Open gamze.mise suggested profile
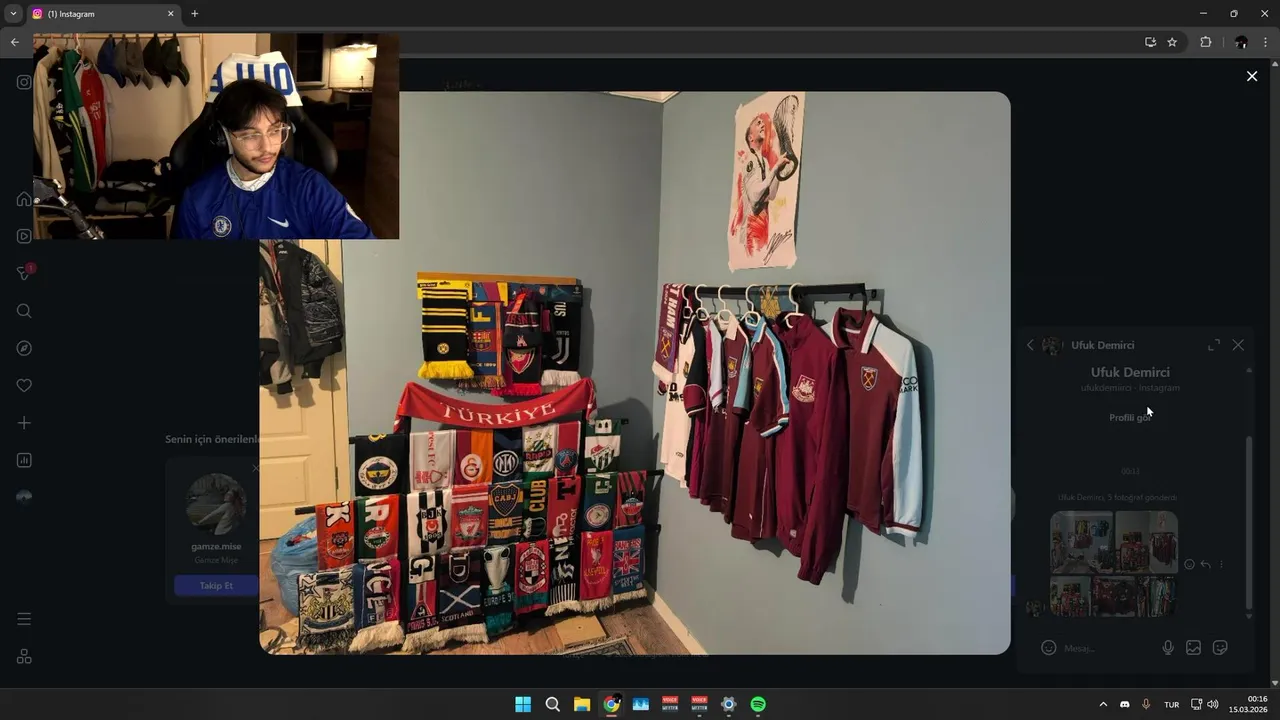1280x720 pixels. tap(216, 547)
